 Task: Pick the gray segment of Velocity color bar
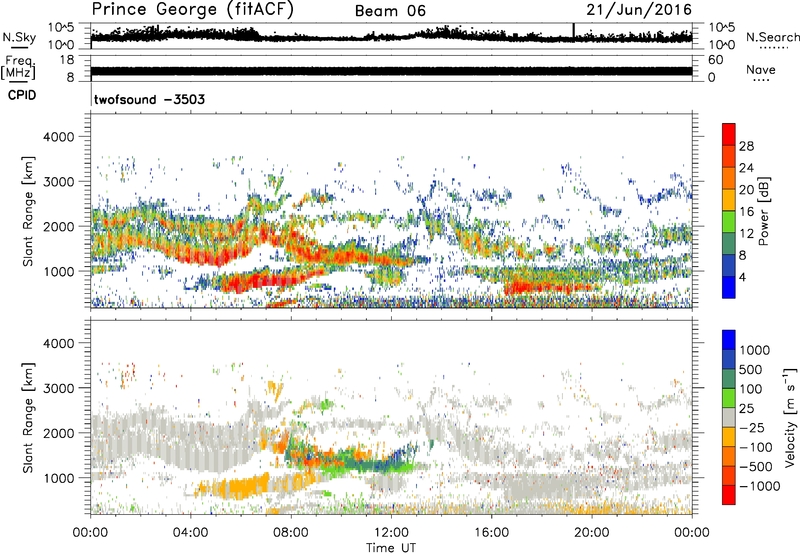[x=729, y=417]
